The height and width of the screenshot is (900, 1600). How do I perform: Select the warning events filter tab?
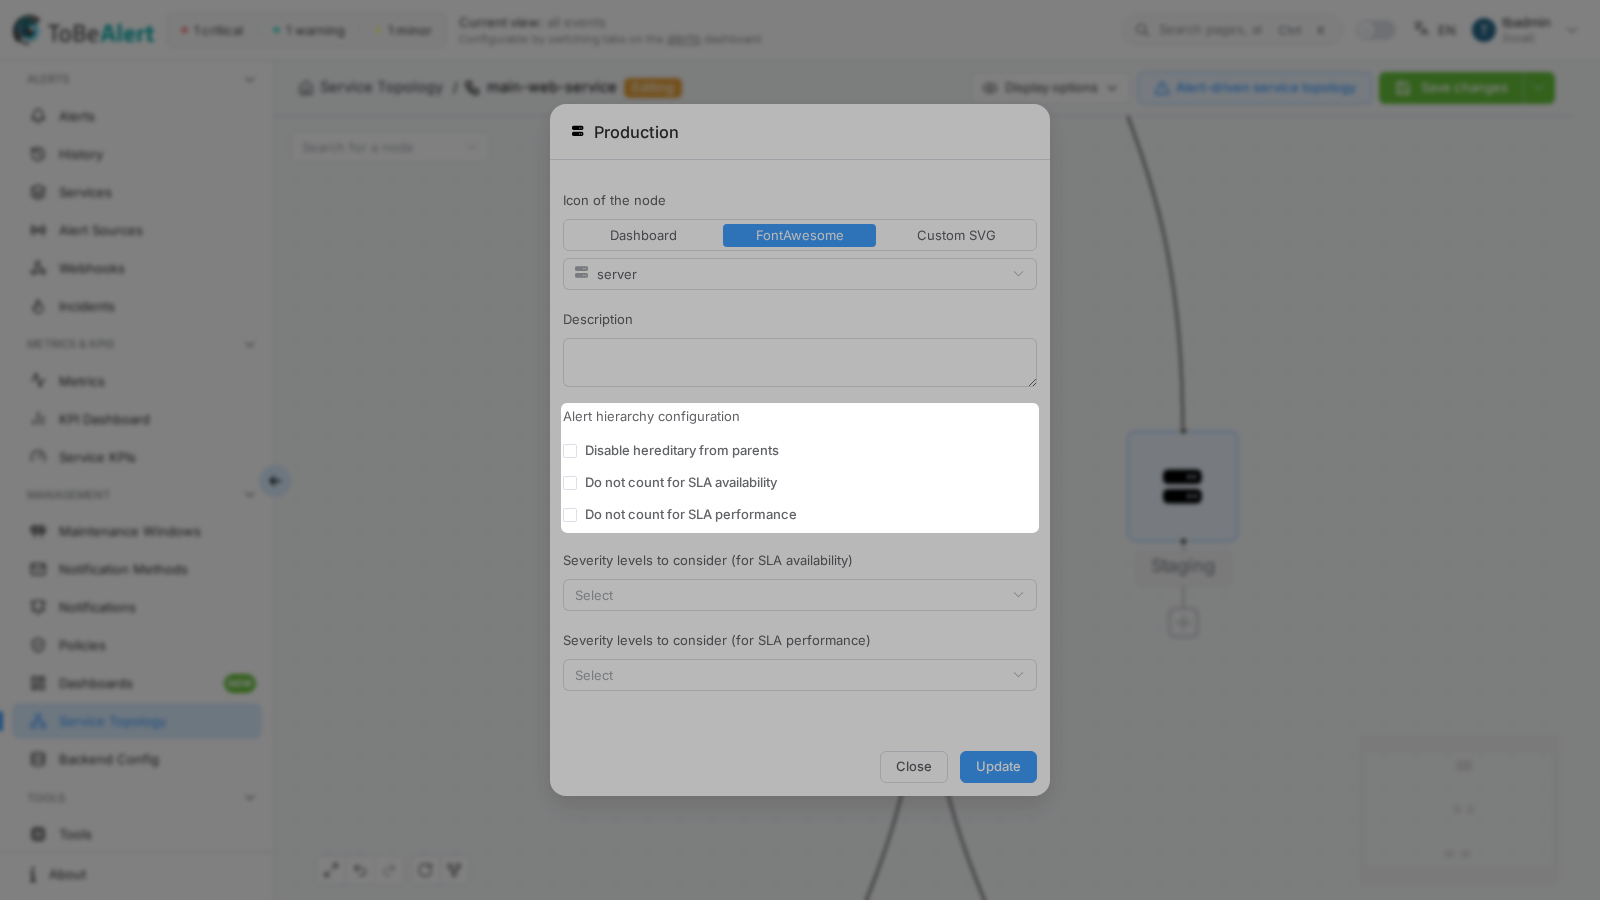click(x=309, y=30)
